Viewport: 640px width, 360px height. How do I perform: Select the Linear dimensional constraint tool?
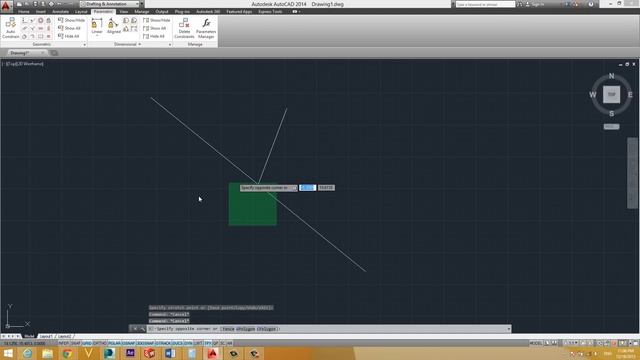(97, 26)
